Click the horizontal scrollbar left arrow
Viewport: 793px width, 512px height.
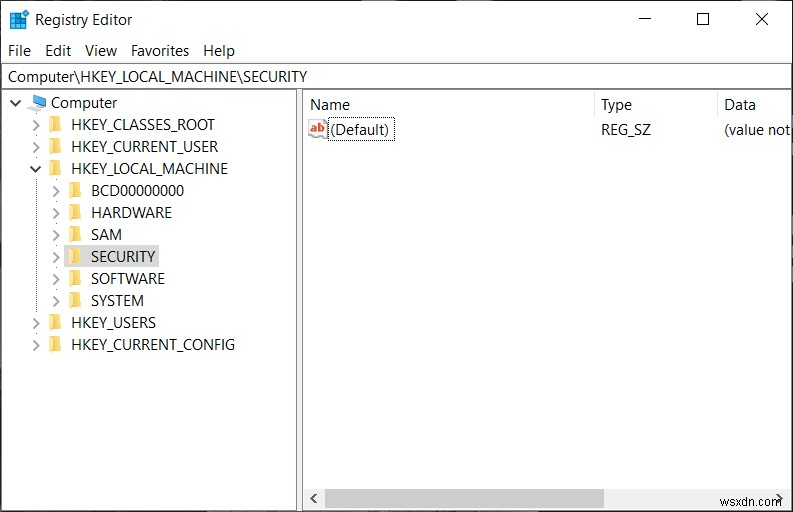tap(314, 499)
